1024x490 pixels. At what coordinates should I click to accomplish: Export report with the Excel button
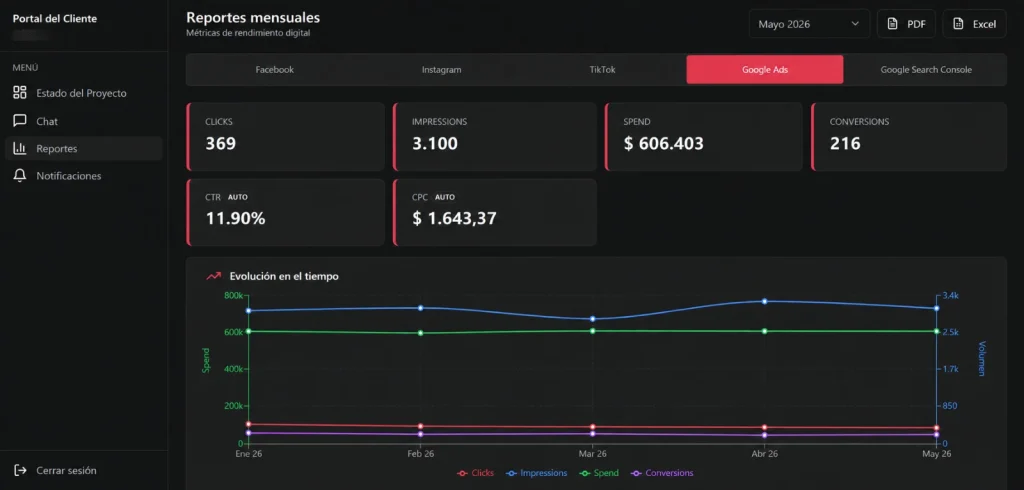[974, 24]
